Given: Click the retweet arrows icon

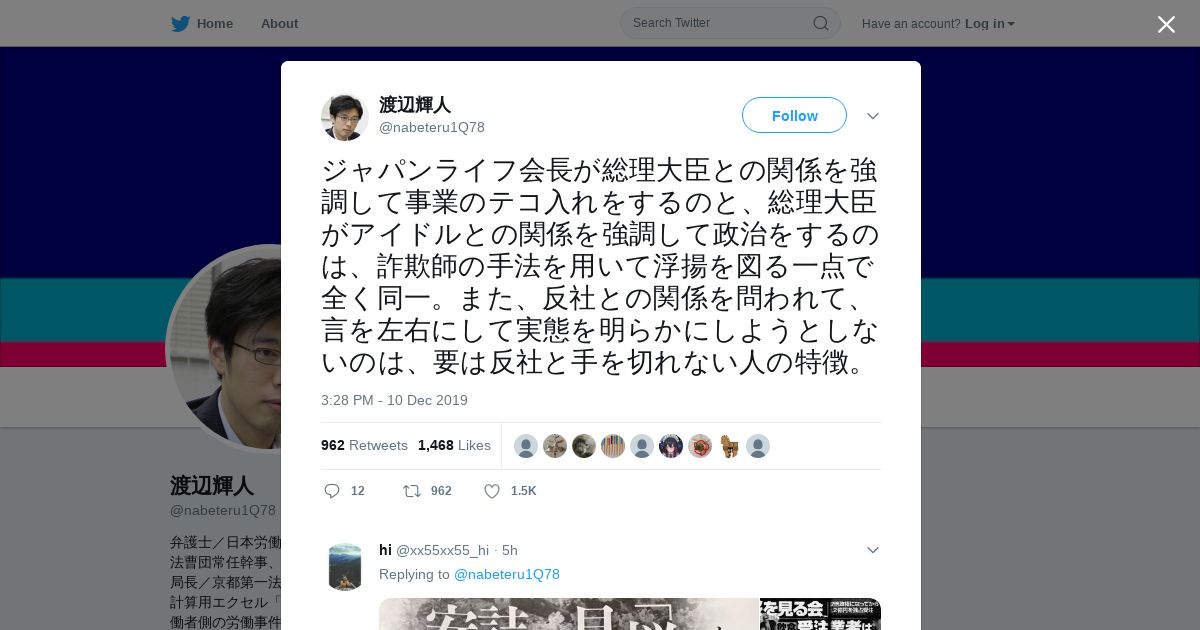Looking at the screenshot, I should pos(411,491).
